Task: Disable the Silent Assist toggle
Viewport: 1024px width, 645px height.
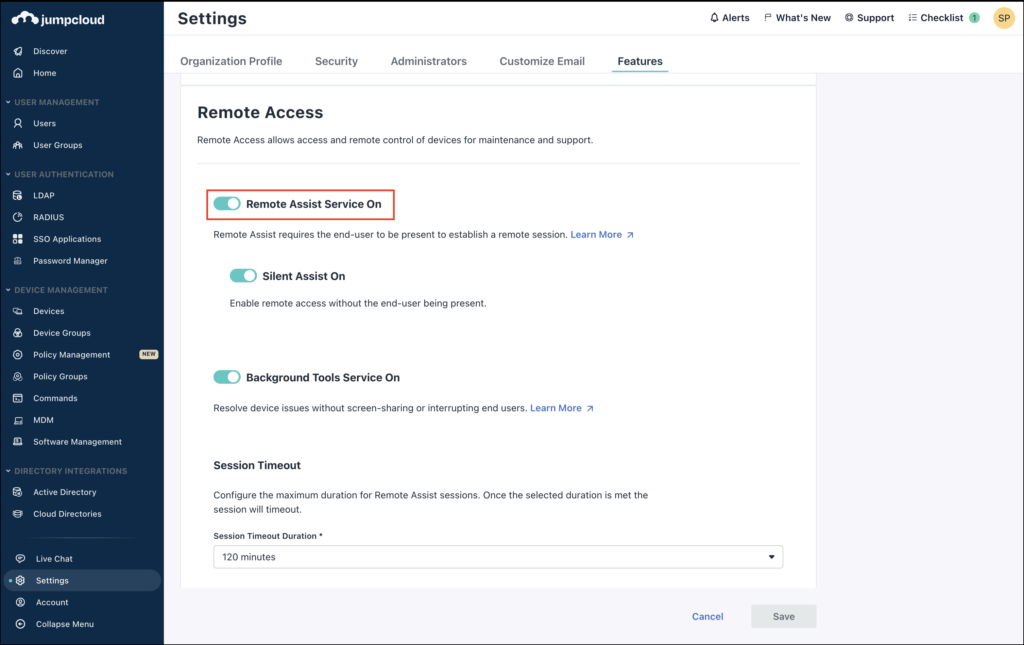Action: 241,274
